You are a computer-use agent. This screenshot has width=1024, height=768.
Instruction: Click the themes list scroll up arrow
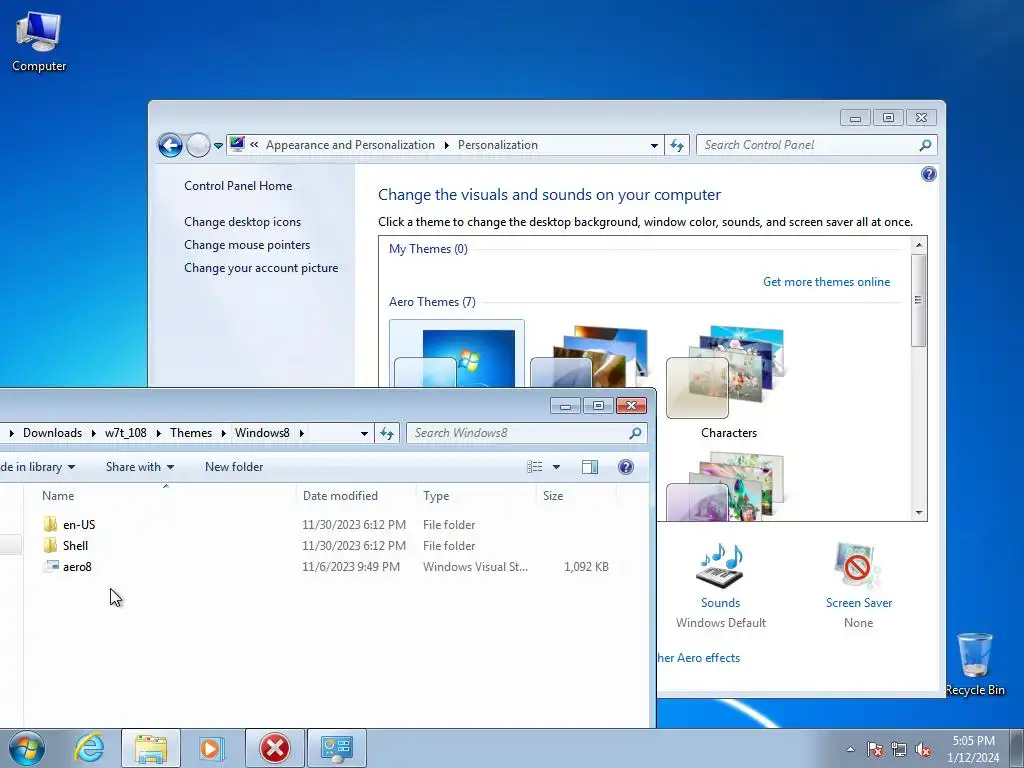click(918, 245)
